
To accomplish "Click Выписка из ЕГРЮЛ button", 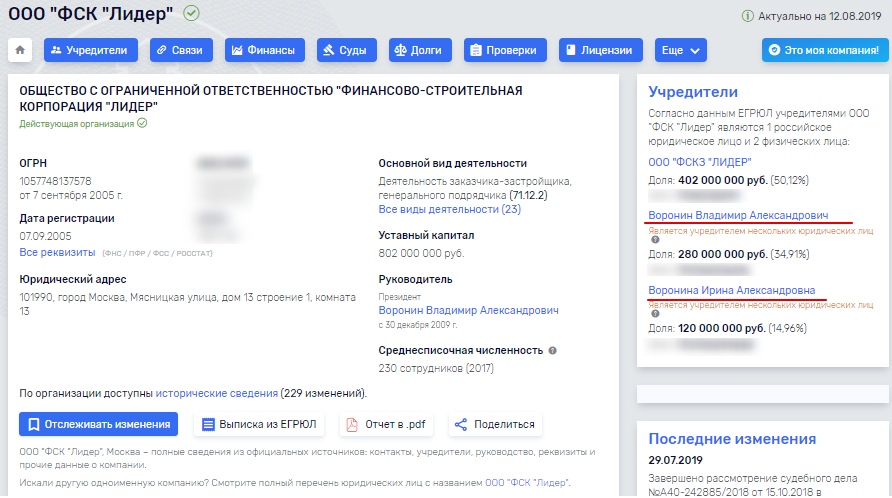I will [x=259, y=424].
